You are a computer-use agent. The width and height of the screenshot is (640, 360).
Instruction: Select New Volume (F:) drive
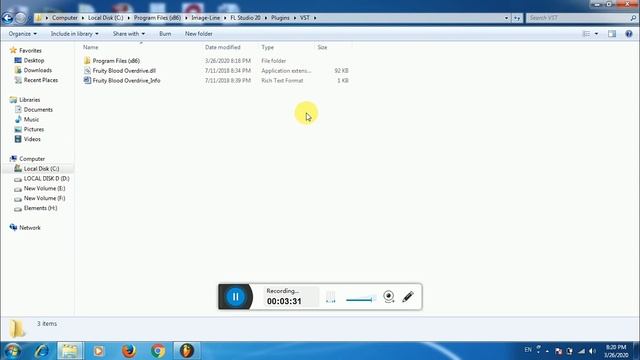(x=44, y=198)
